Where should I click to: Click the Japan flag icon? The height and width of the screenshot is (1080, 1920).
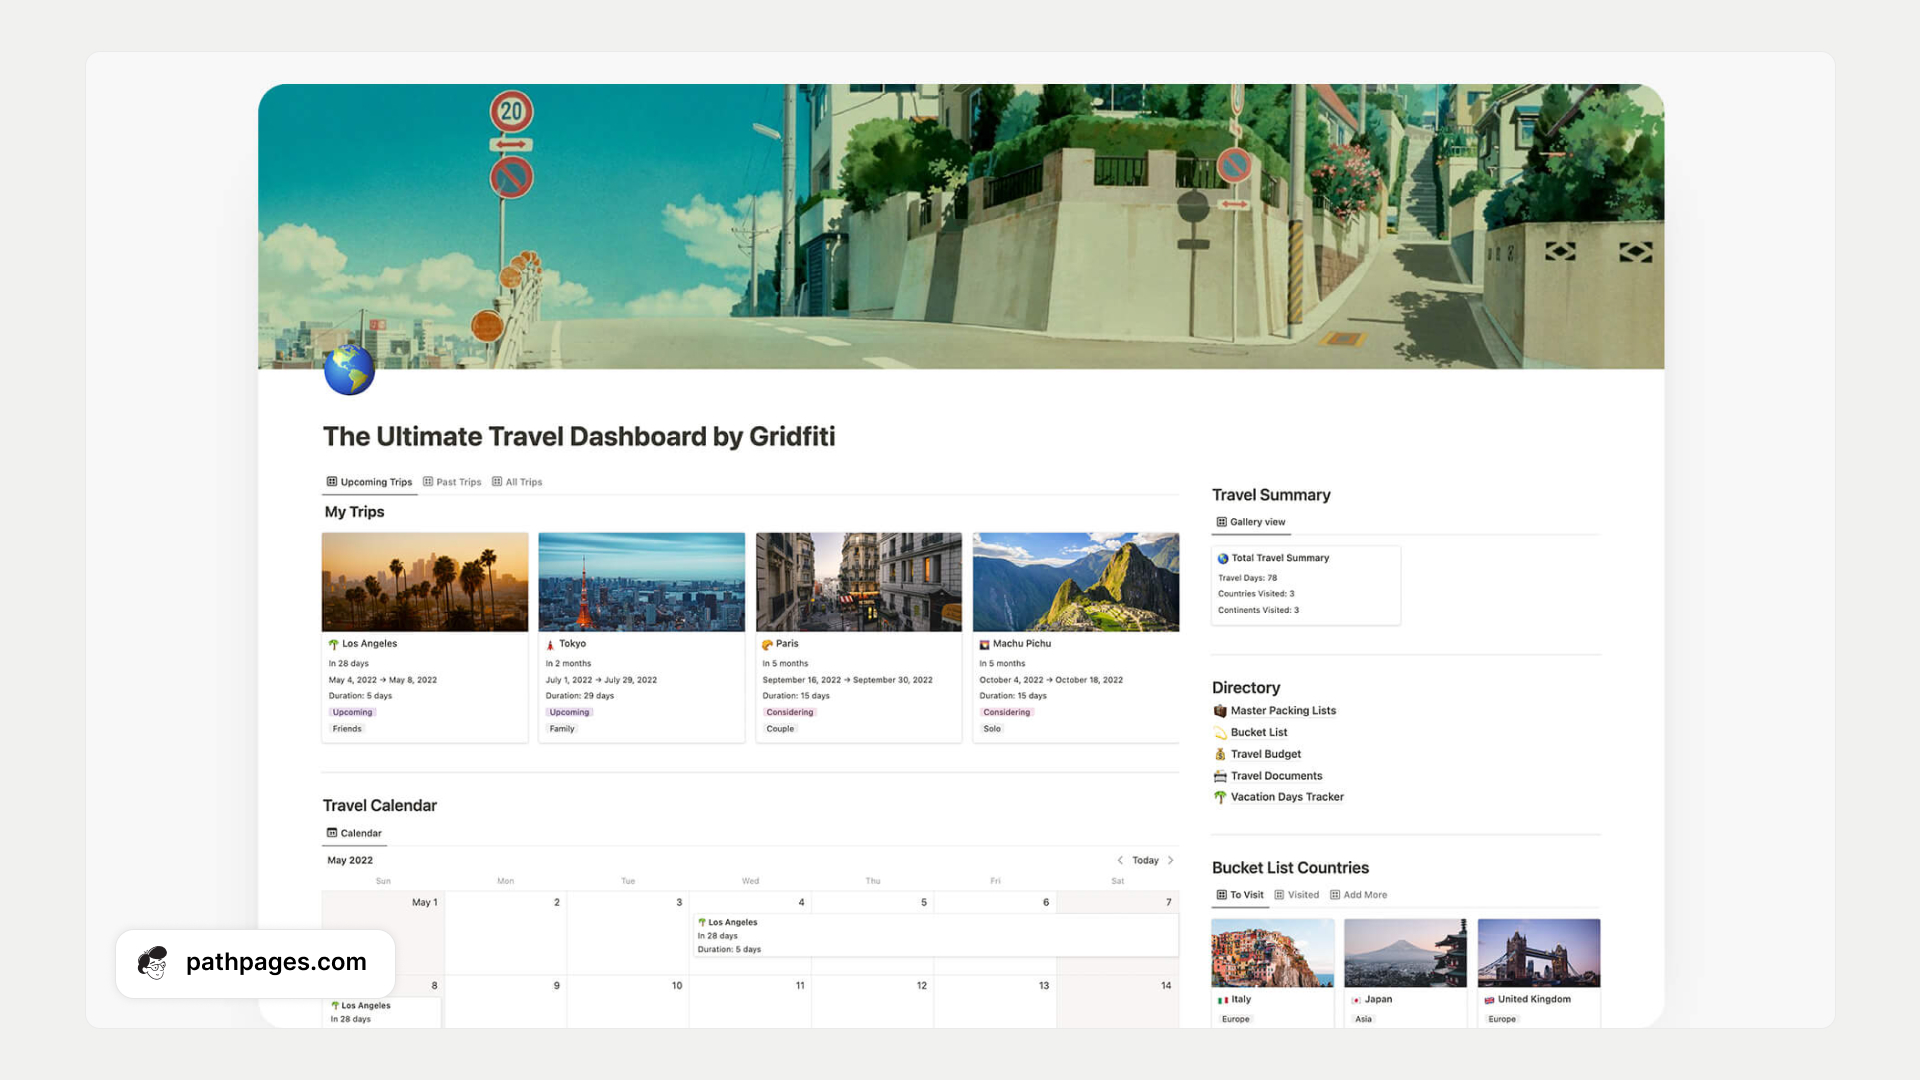[x=1356, y=1000]
